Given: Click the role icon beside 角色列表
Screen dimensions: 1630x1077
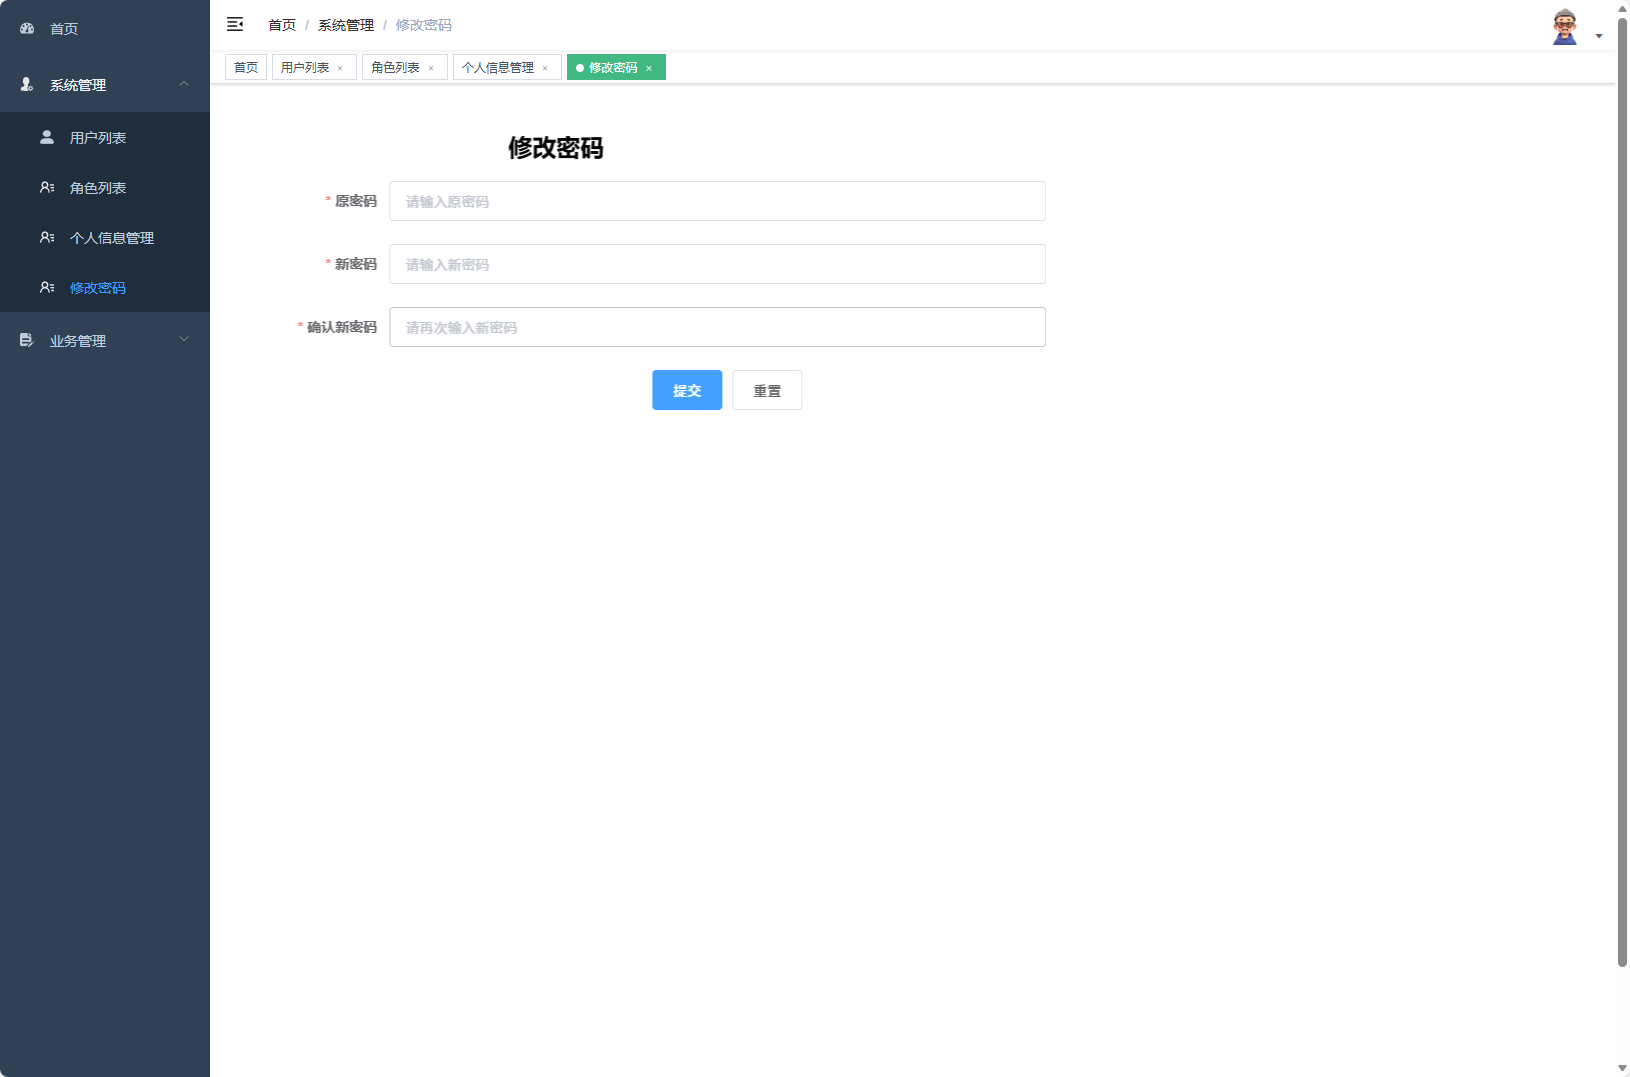Looking at the screenshot, I should point(46,187).
